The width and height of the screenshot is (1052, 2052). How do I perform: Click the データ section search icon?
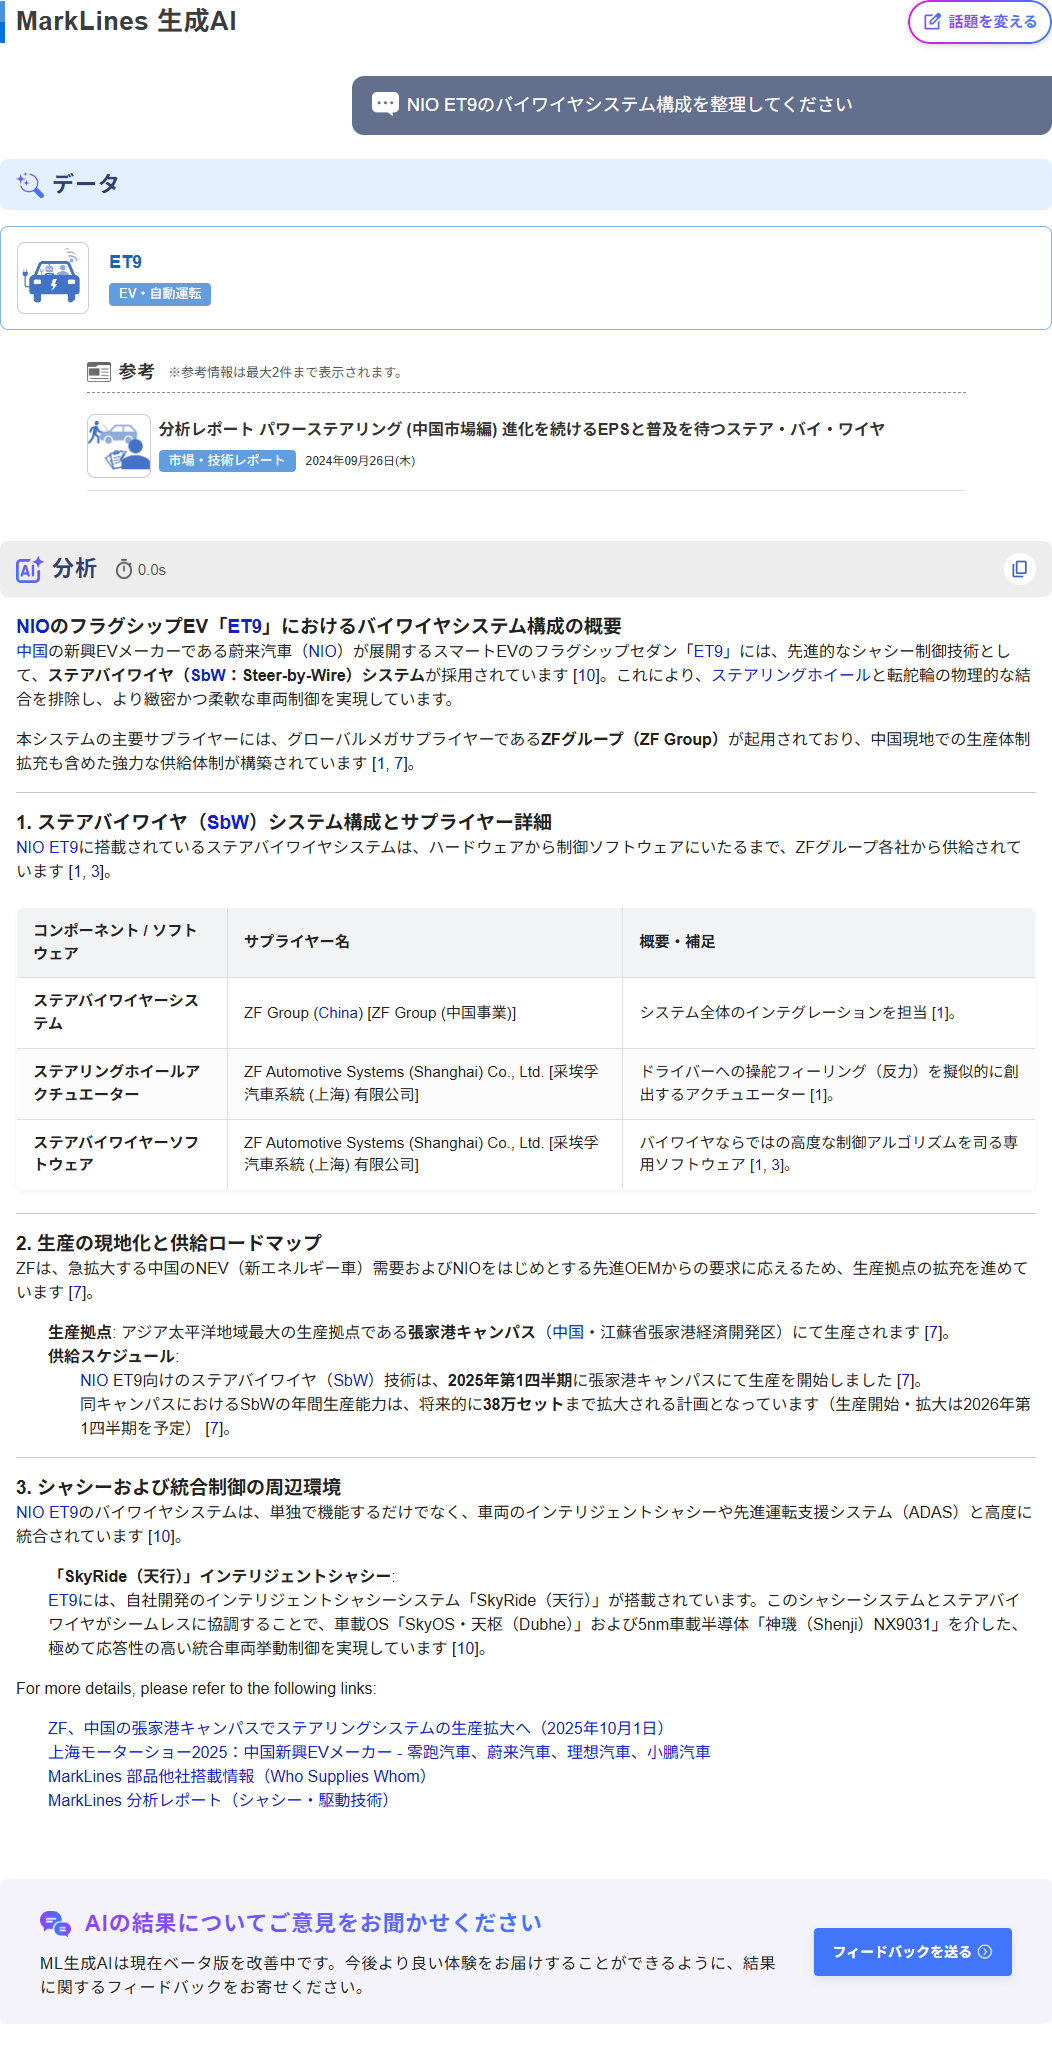click(30, 184)
